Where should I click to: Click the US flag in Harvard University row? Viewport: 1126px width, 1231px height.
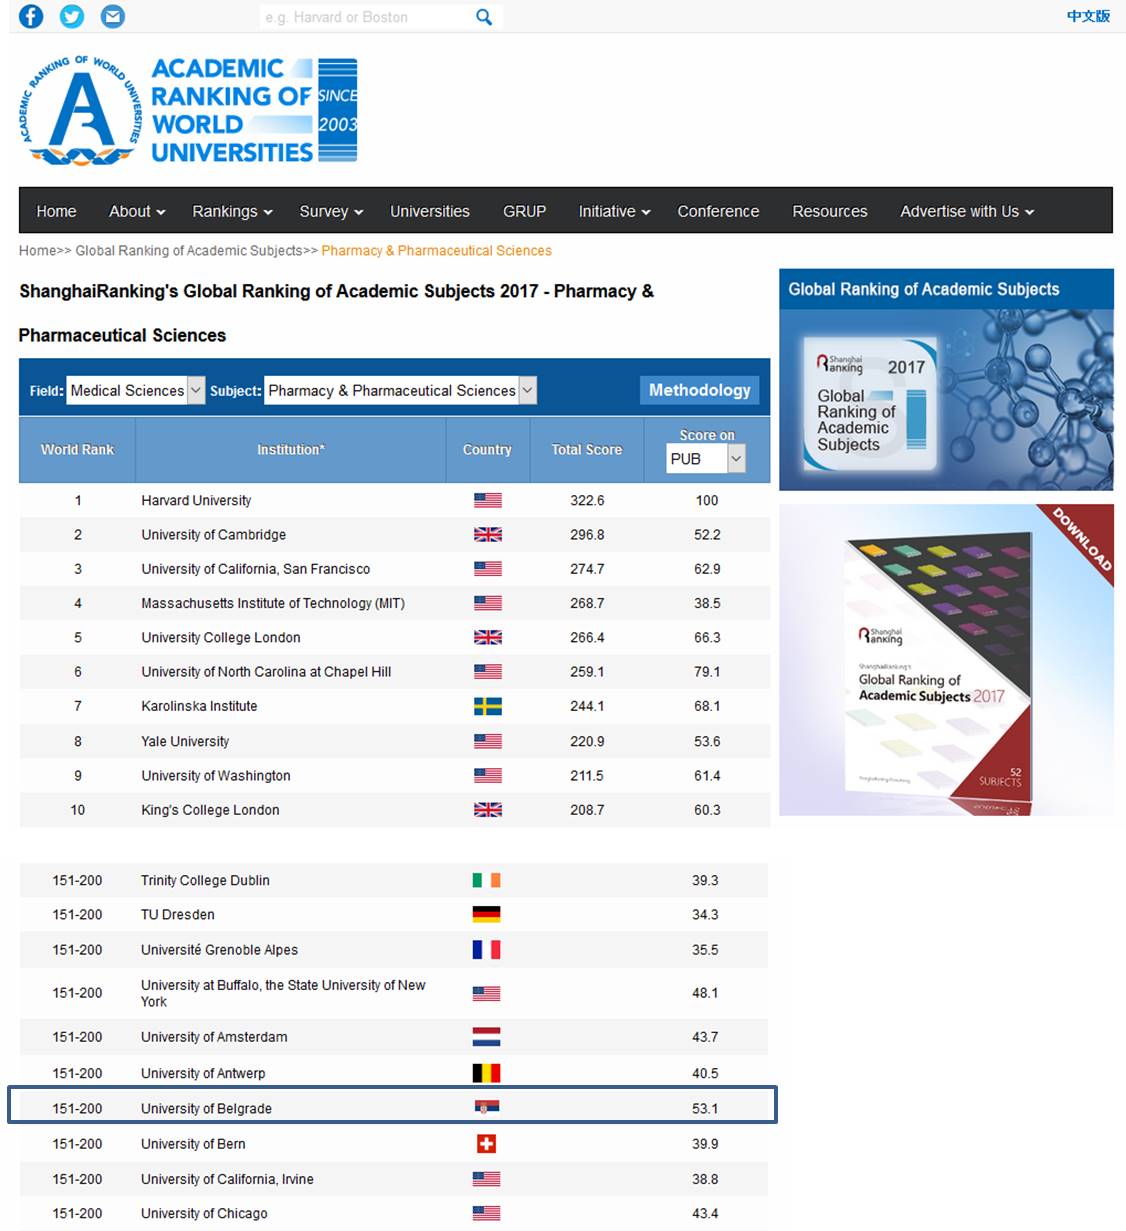488,500
